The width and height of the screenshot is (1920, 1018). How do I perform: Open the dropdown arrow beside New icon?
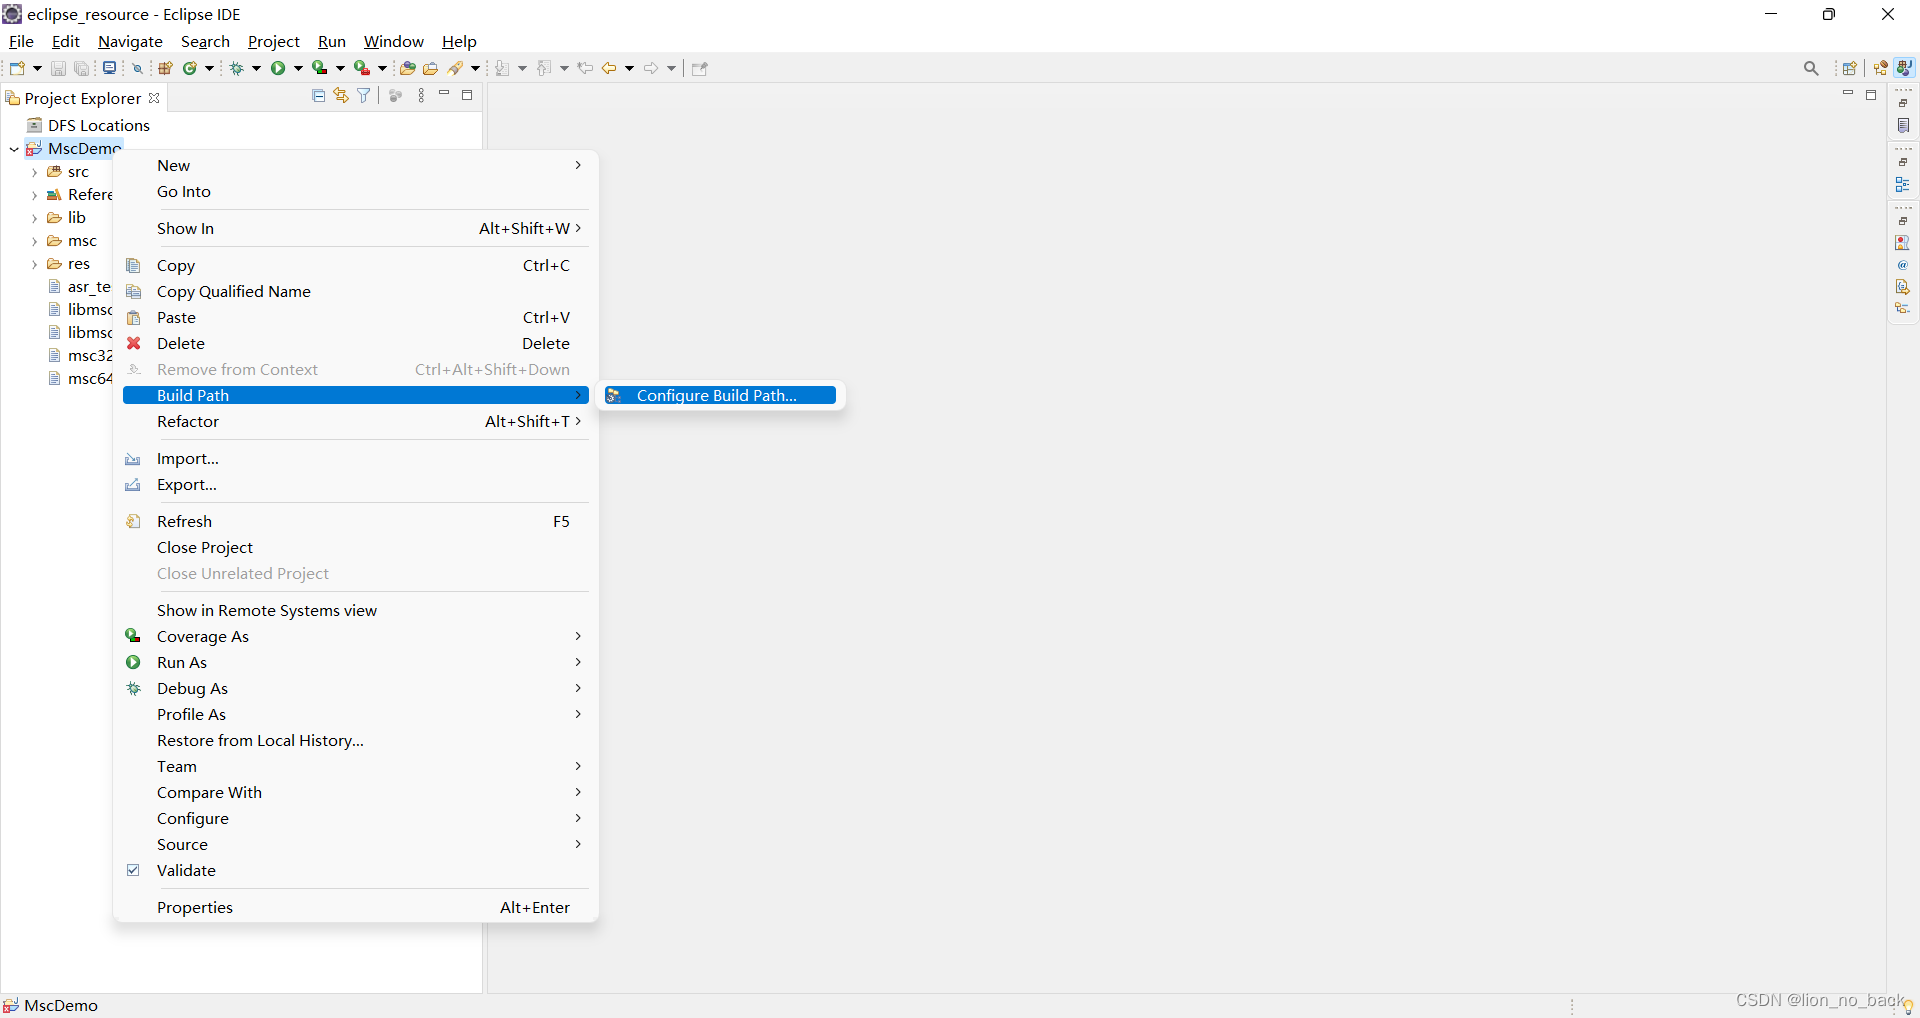37,68
